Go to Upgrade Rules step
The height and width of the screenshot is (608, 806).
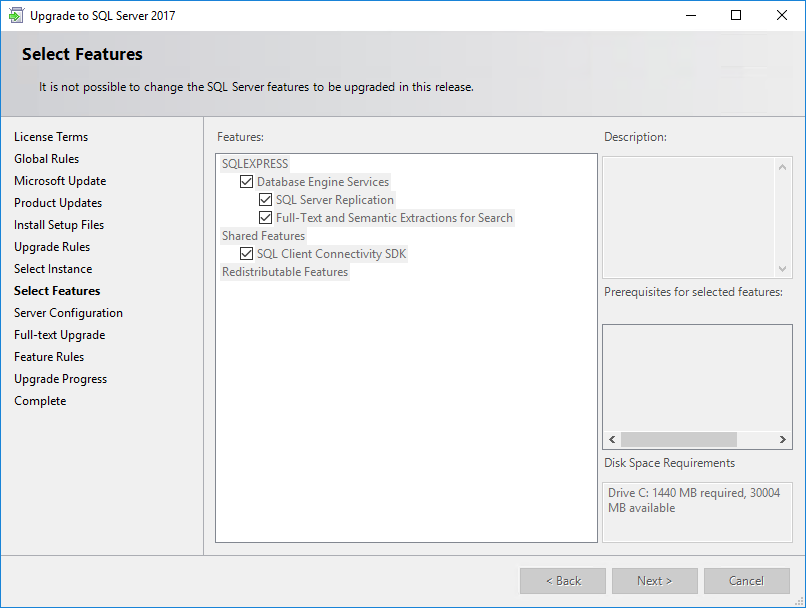coord(52,247)
